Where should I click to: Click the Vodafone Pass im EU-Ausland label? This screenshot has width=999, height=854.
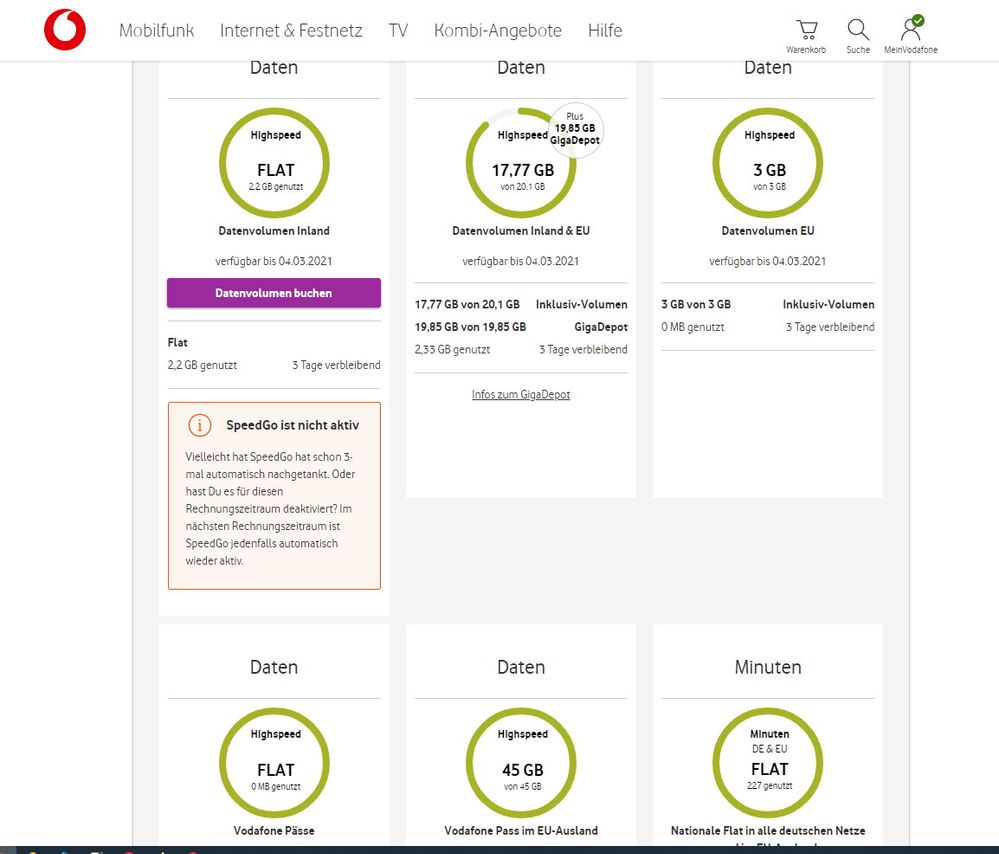coord(521,830)
